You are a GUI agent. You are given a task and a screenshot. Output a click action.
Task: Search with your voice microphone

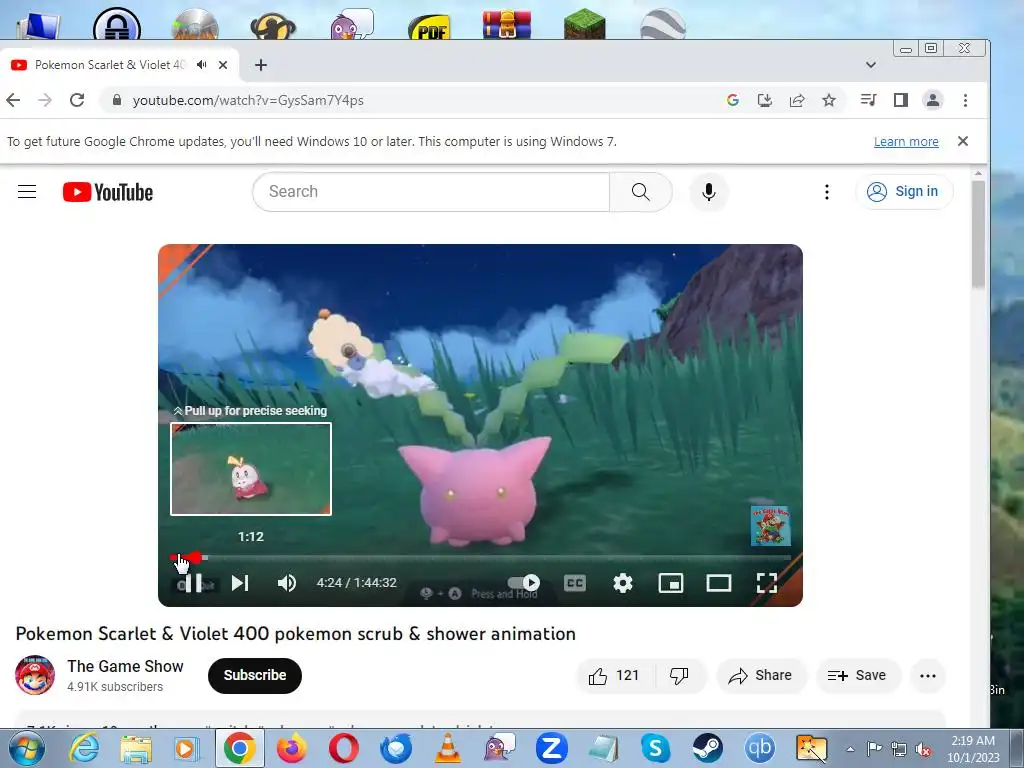coord(709,192)
